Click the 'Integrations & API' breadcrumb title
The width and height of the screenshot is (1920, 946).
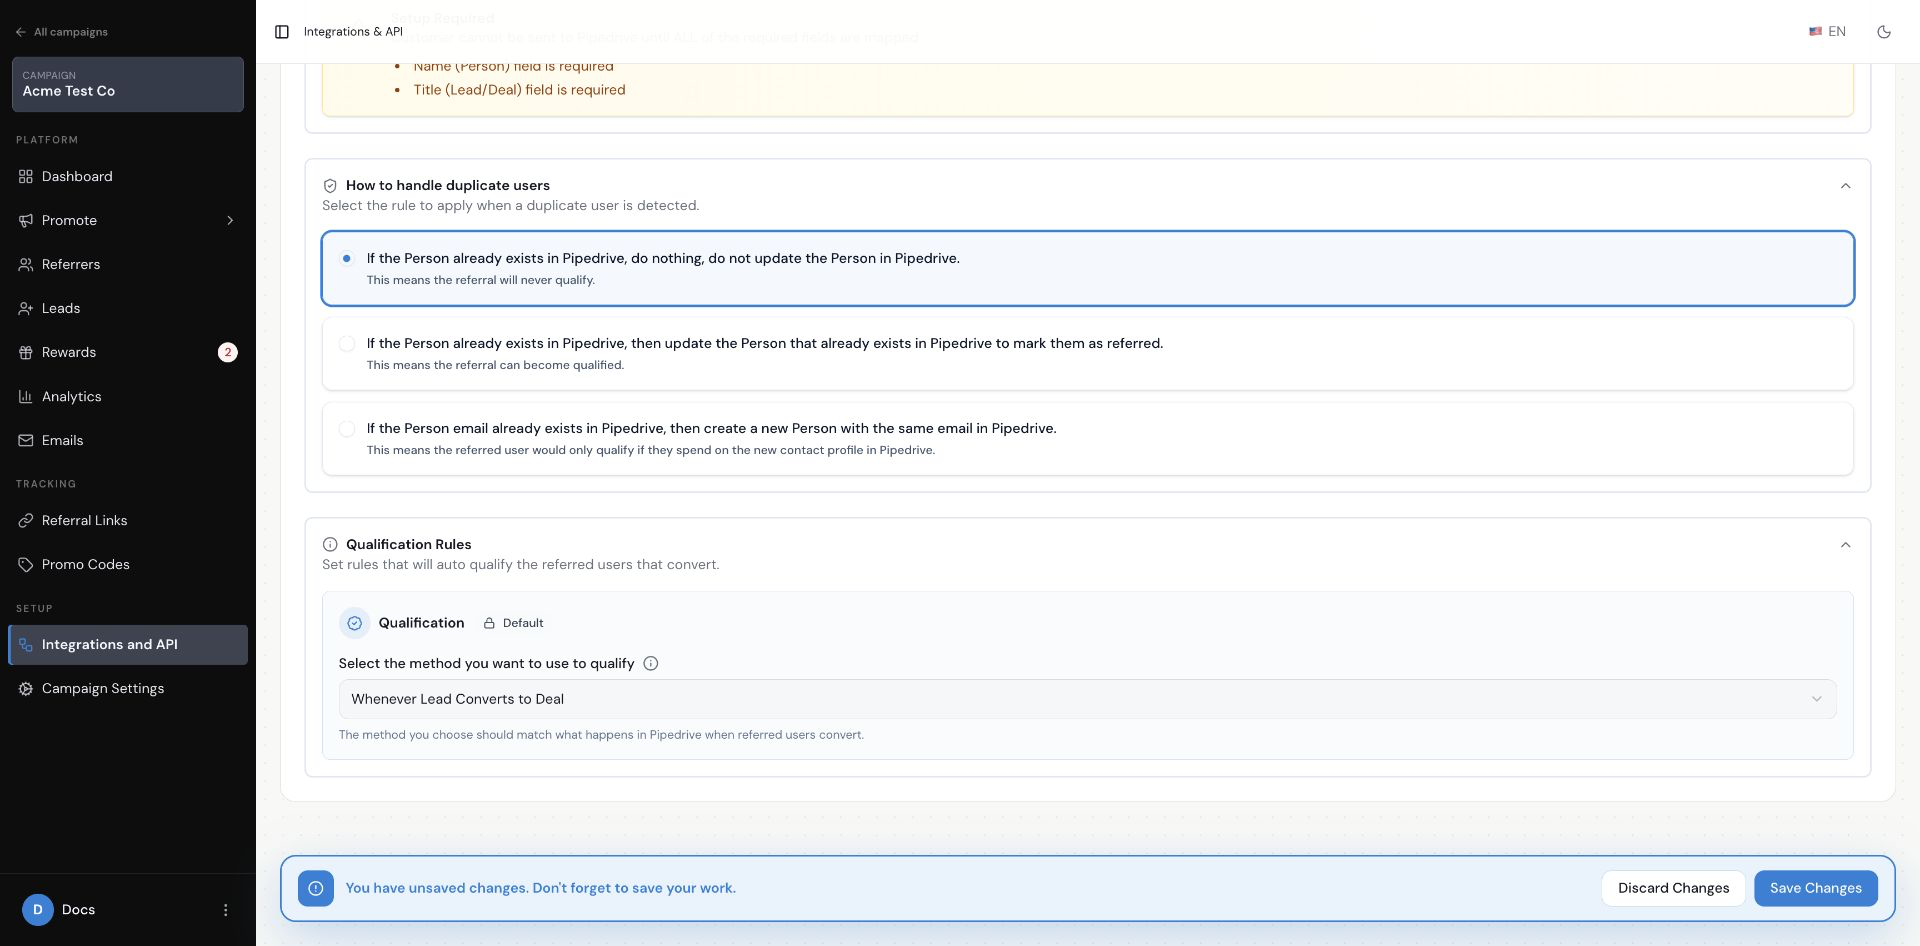click(353, 32)
